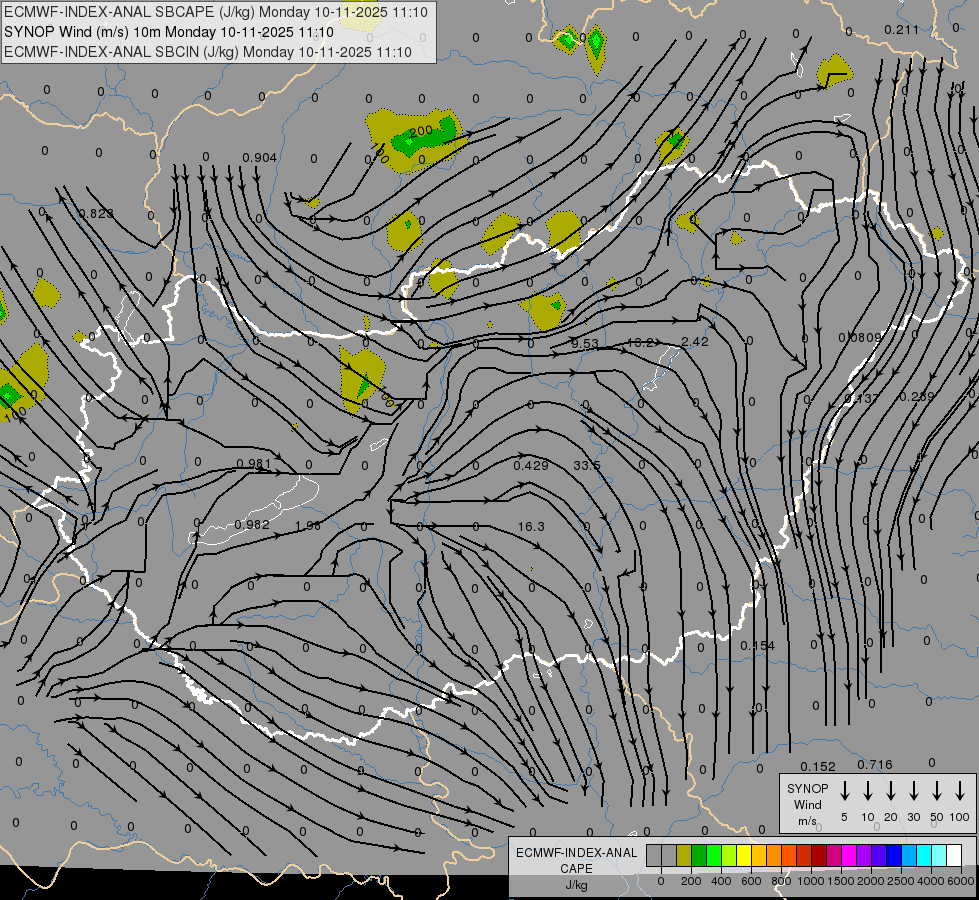Select the pure blue CAPE legend swatch

tap(893, 855)
